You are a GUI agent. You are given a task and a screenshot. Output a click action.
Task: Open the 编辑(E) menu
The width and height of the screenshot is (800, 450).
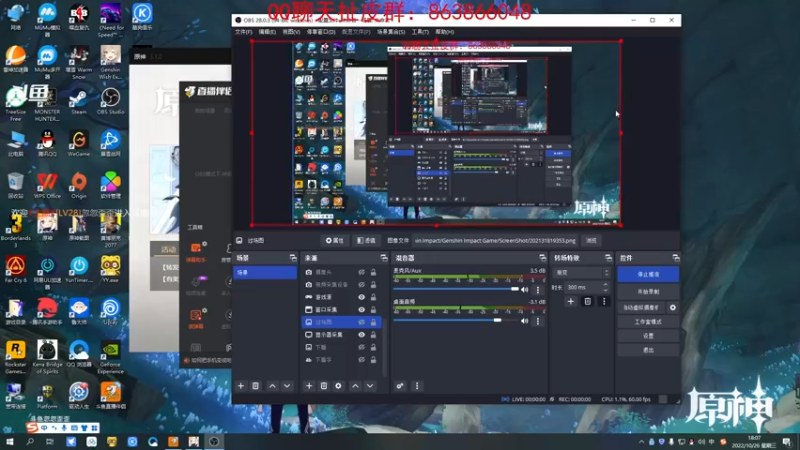[267, 32]
